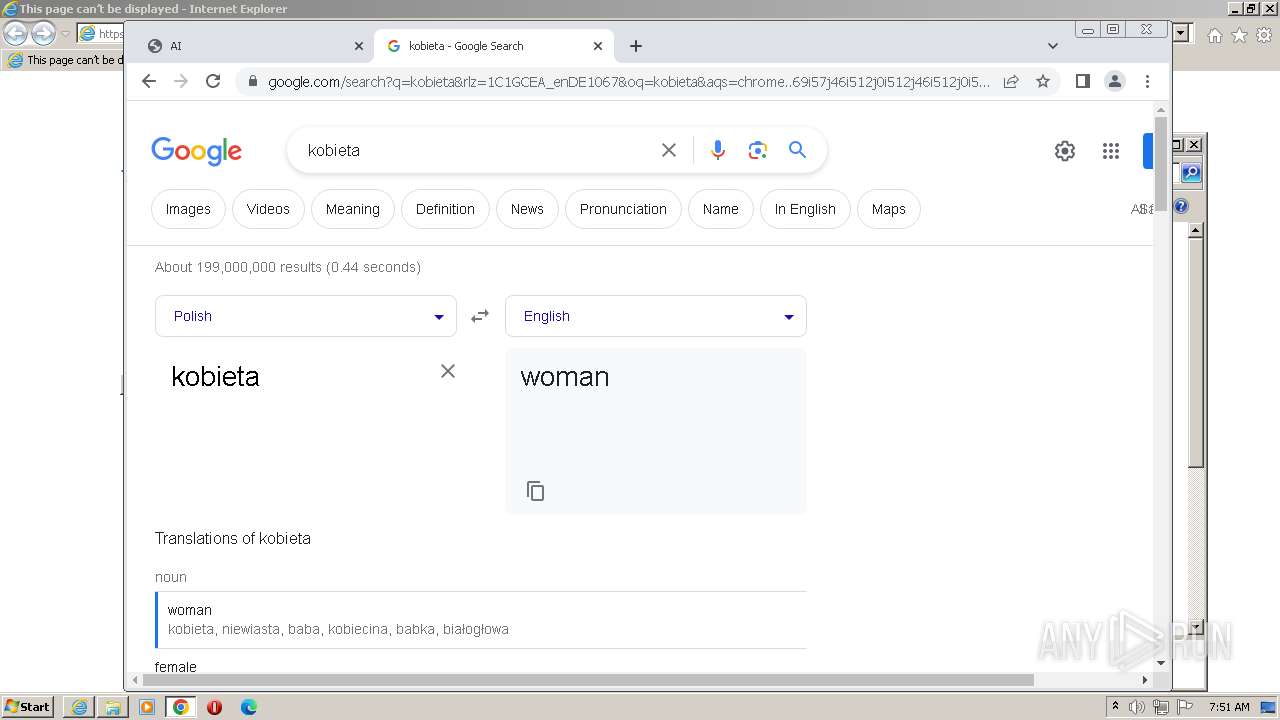
Task: Close kobieta Google Search tab
Action: (x=598, y=46)
